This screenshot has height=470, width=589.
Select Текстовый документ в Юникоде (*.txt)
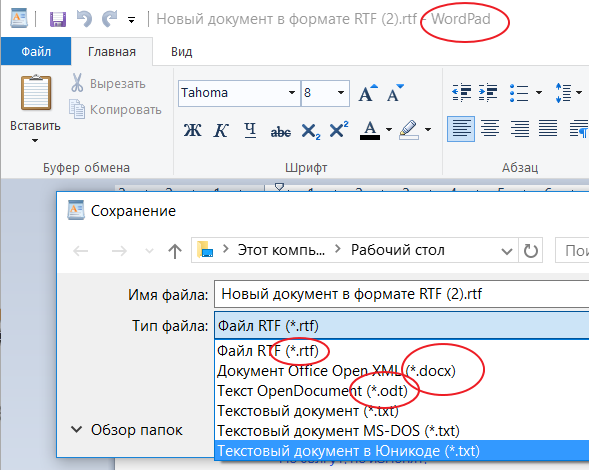[402, 450]
